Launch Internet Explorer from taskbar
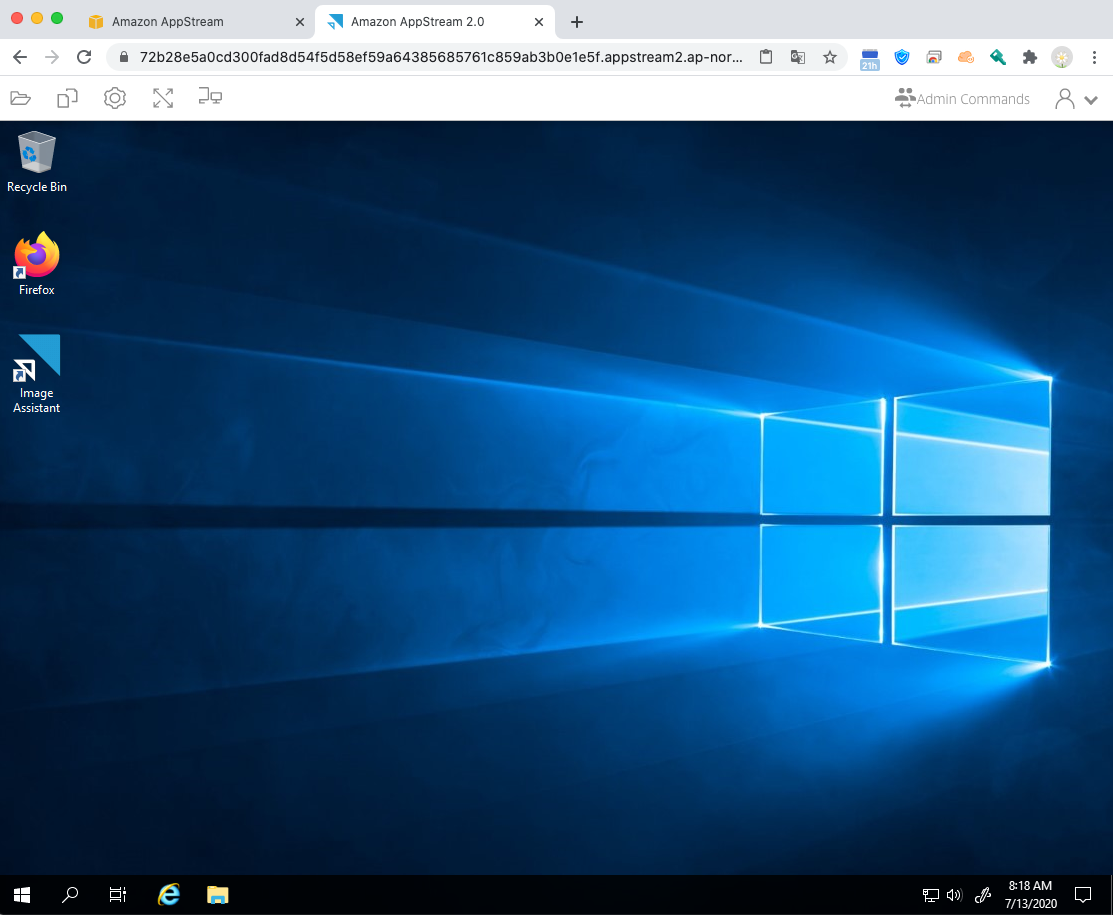This screenshot has height=915, width=1113. tap(168, 895)
